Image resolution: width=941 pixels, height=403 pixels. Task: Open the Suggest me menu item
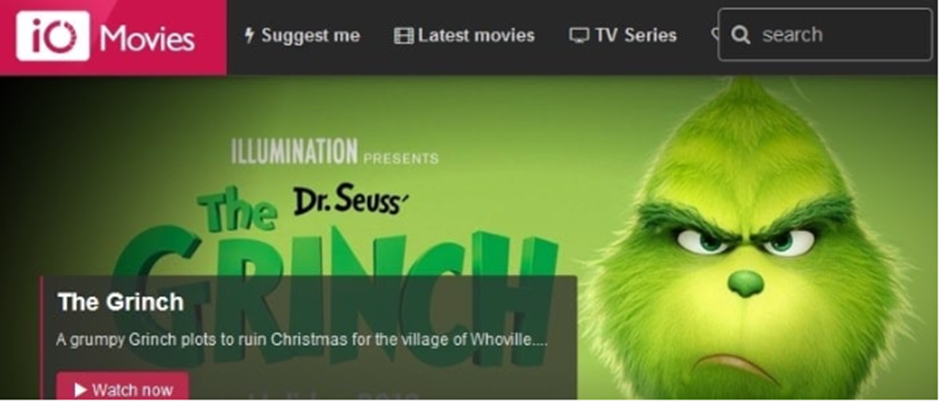(302, 35)
